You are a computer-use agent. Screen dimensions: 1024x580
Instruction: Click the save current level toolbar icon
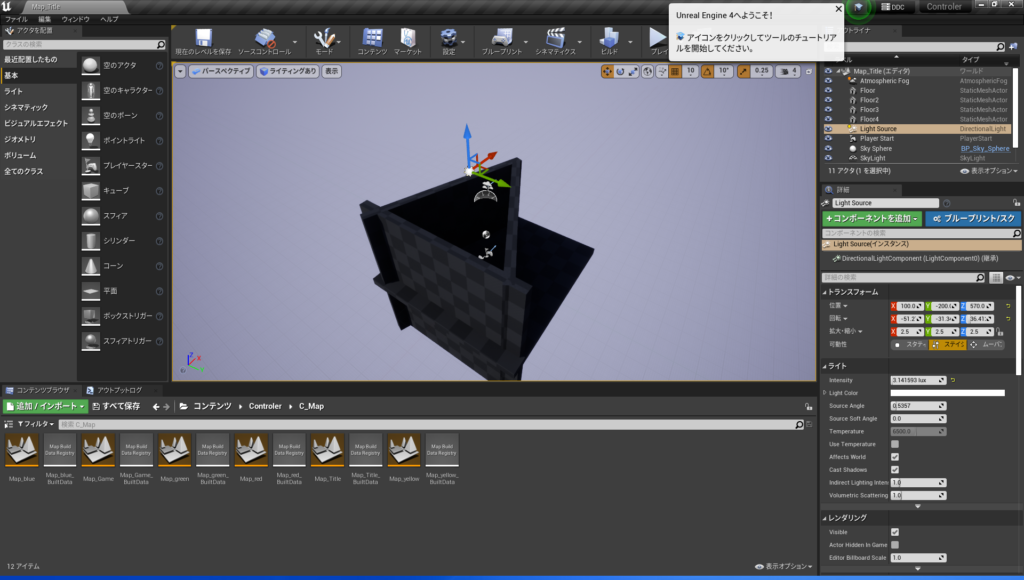tap(203, 40)
